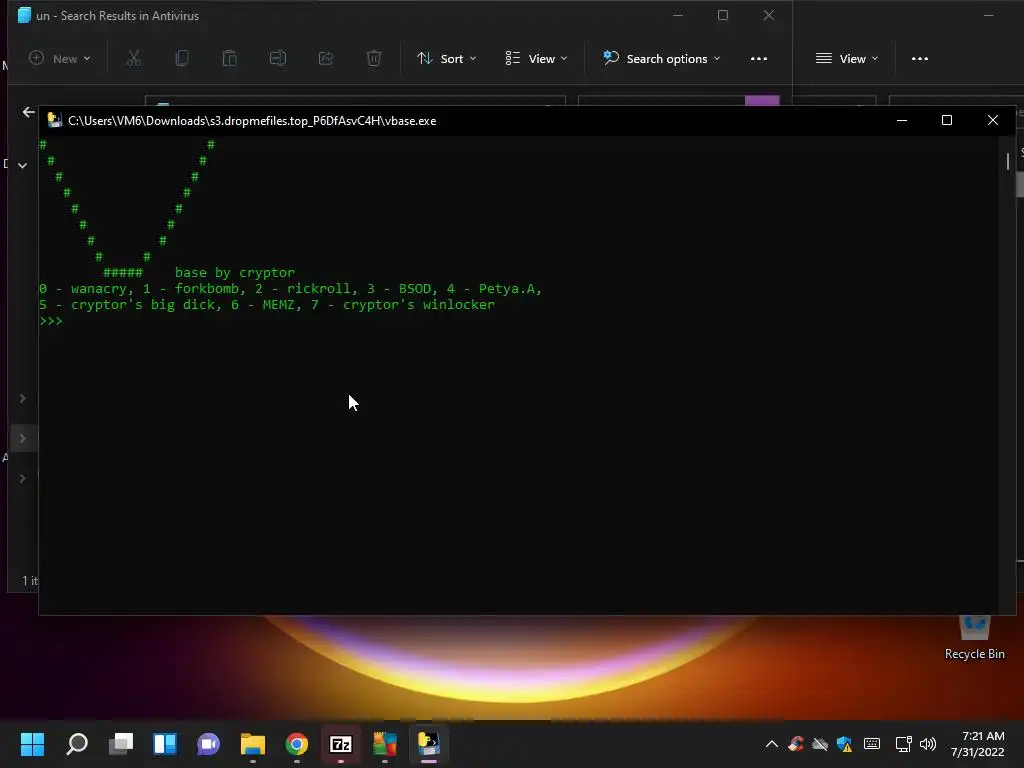Select the Recycle Bin desktop icon
This screenshot has height=768, width=1024.
coord(974,639)
